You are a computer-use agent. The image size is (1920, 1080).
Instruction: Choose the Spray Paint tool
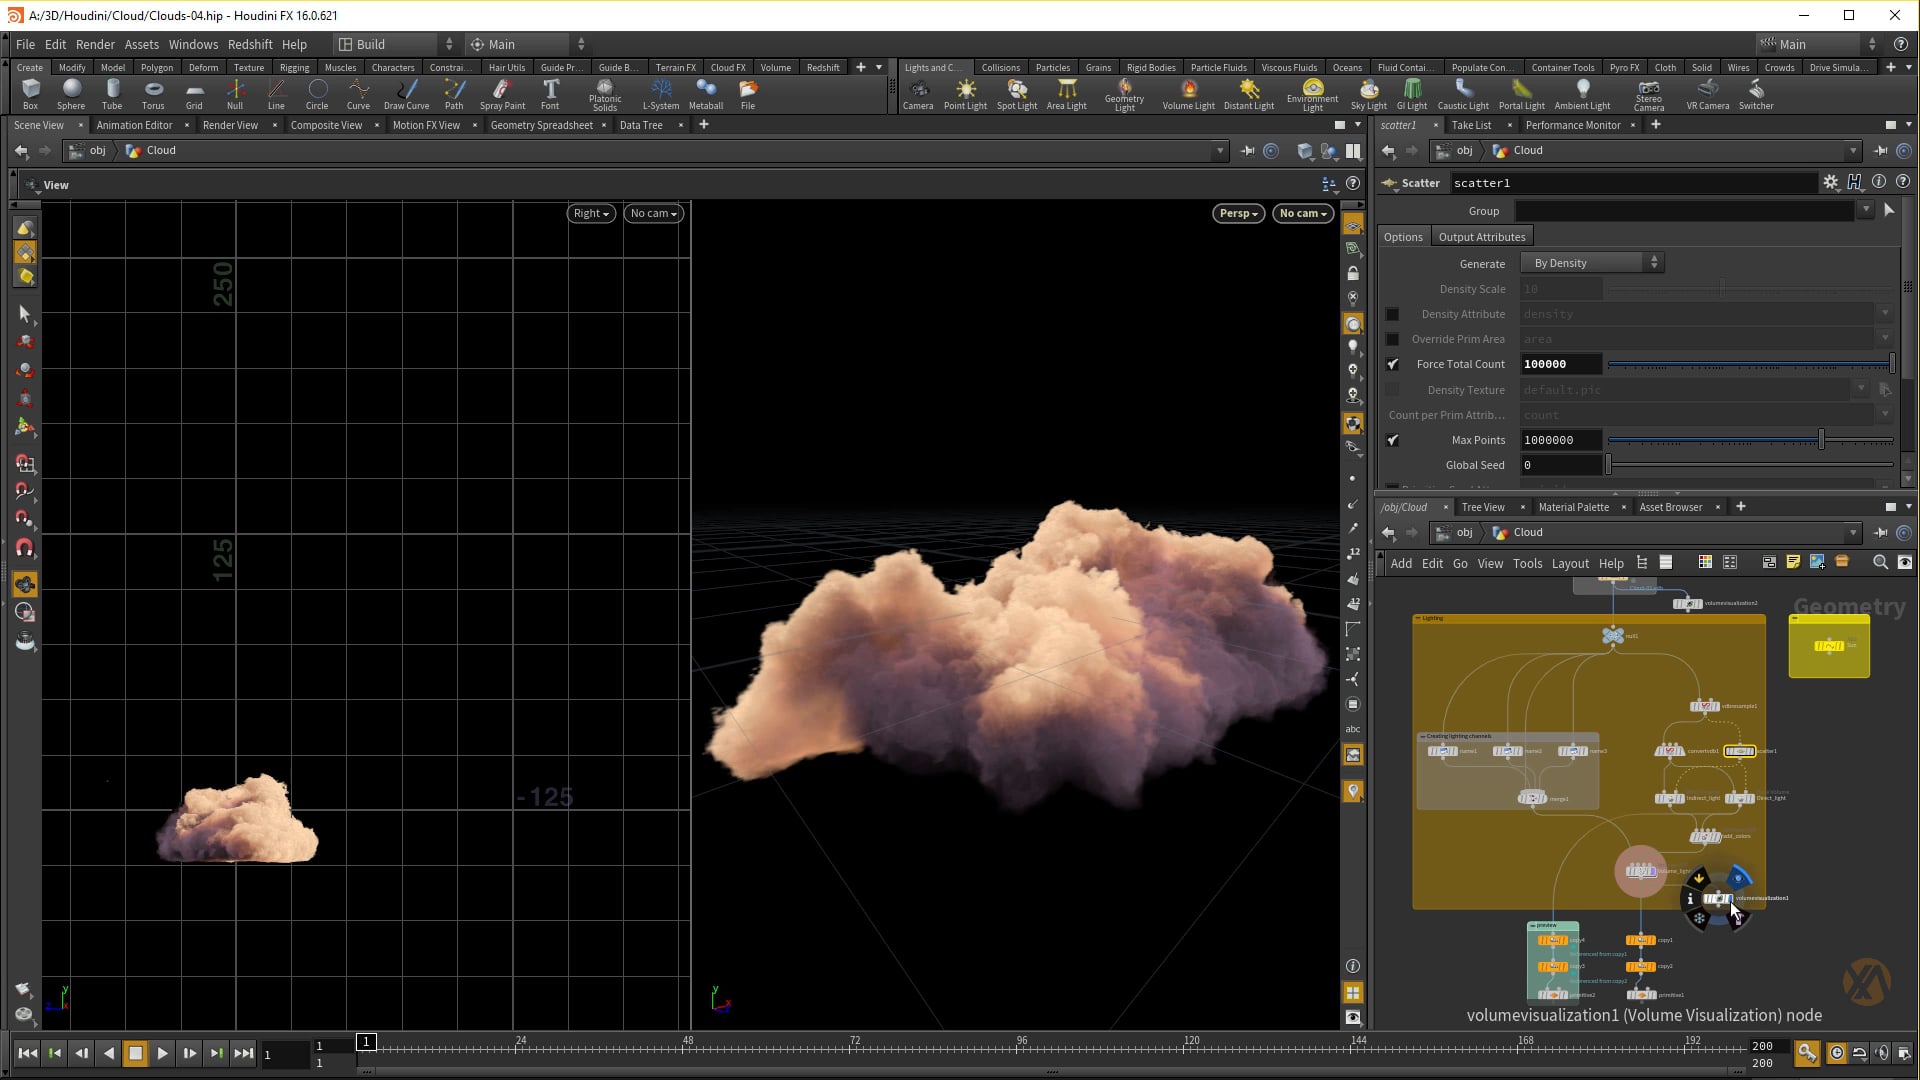point(502,94)
